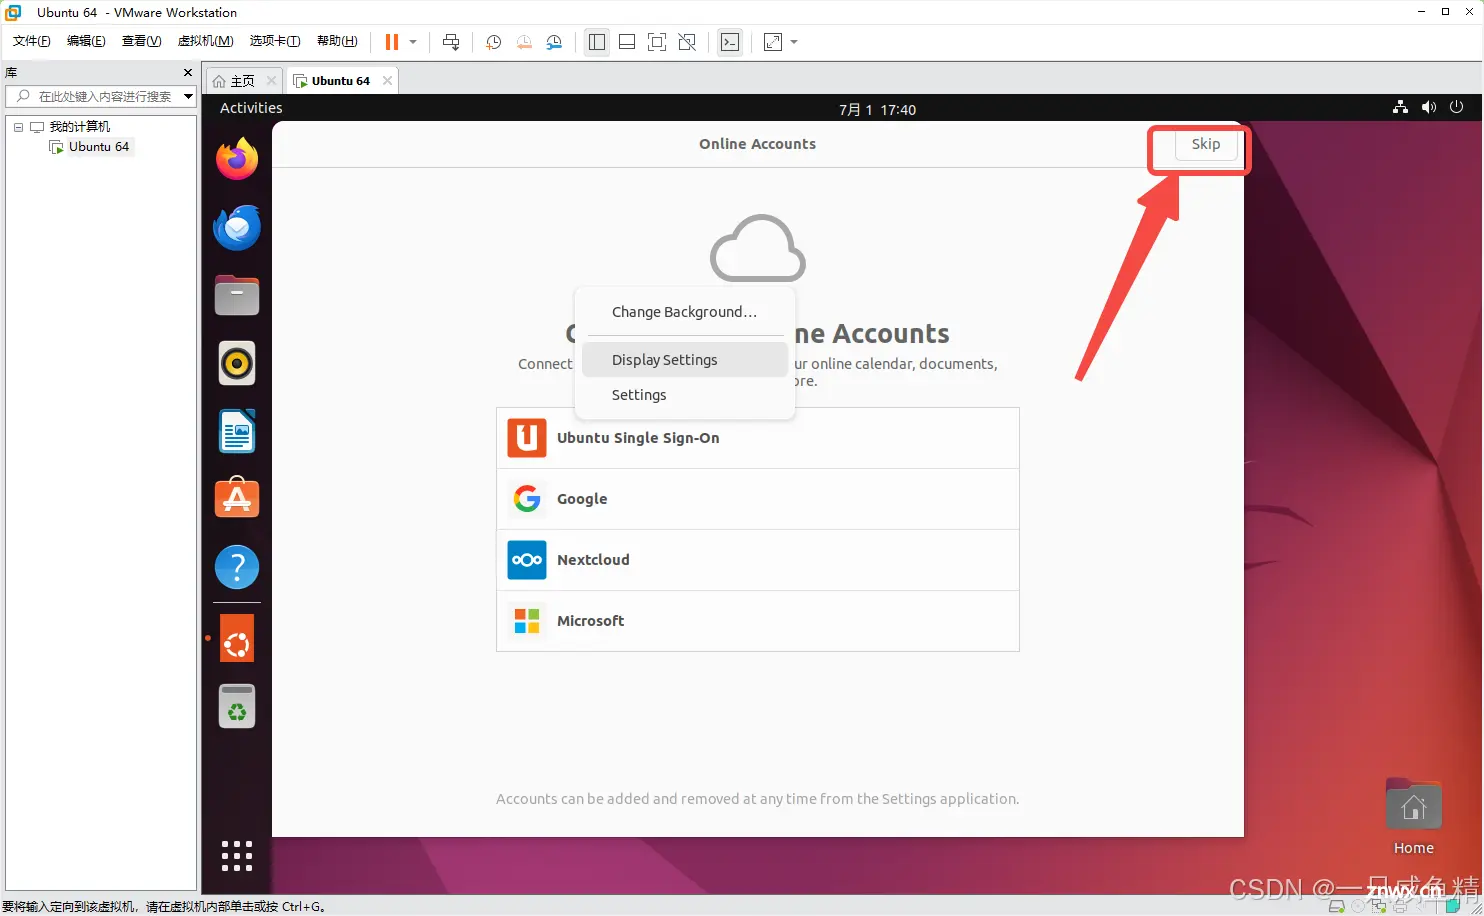Close the library panel

click(x=187, y=73)
